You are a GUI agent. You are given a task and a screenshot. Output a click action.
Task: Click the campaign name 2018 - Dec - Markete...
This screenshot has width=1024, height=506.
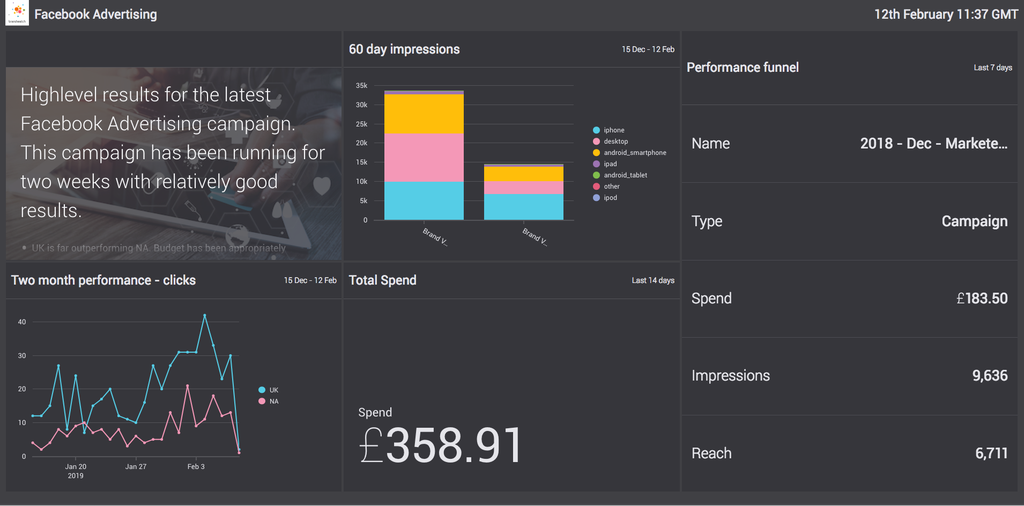pyautogui.click(x=934, y=144)
